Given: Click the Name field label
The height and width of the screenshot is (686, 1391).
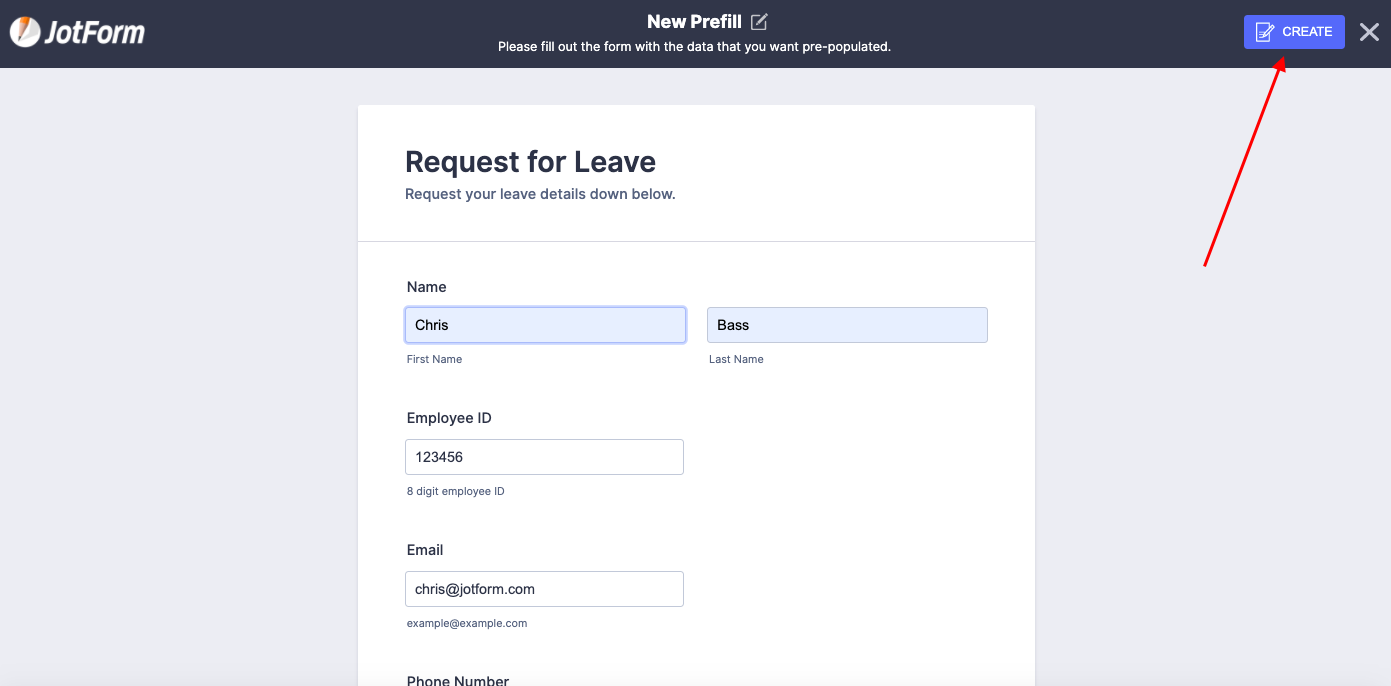Looking at the screenshot, I should (426, 287).
